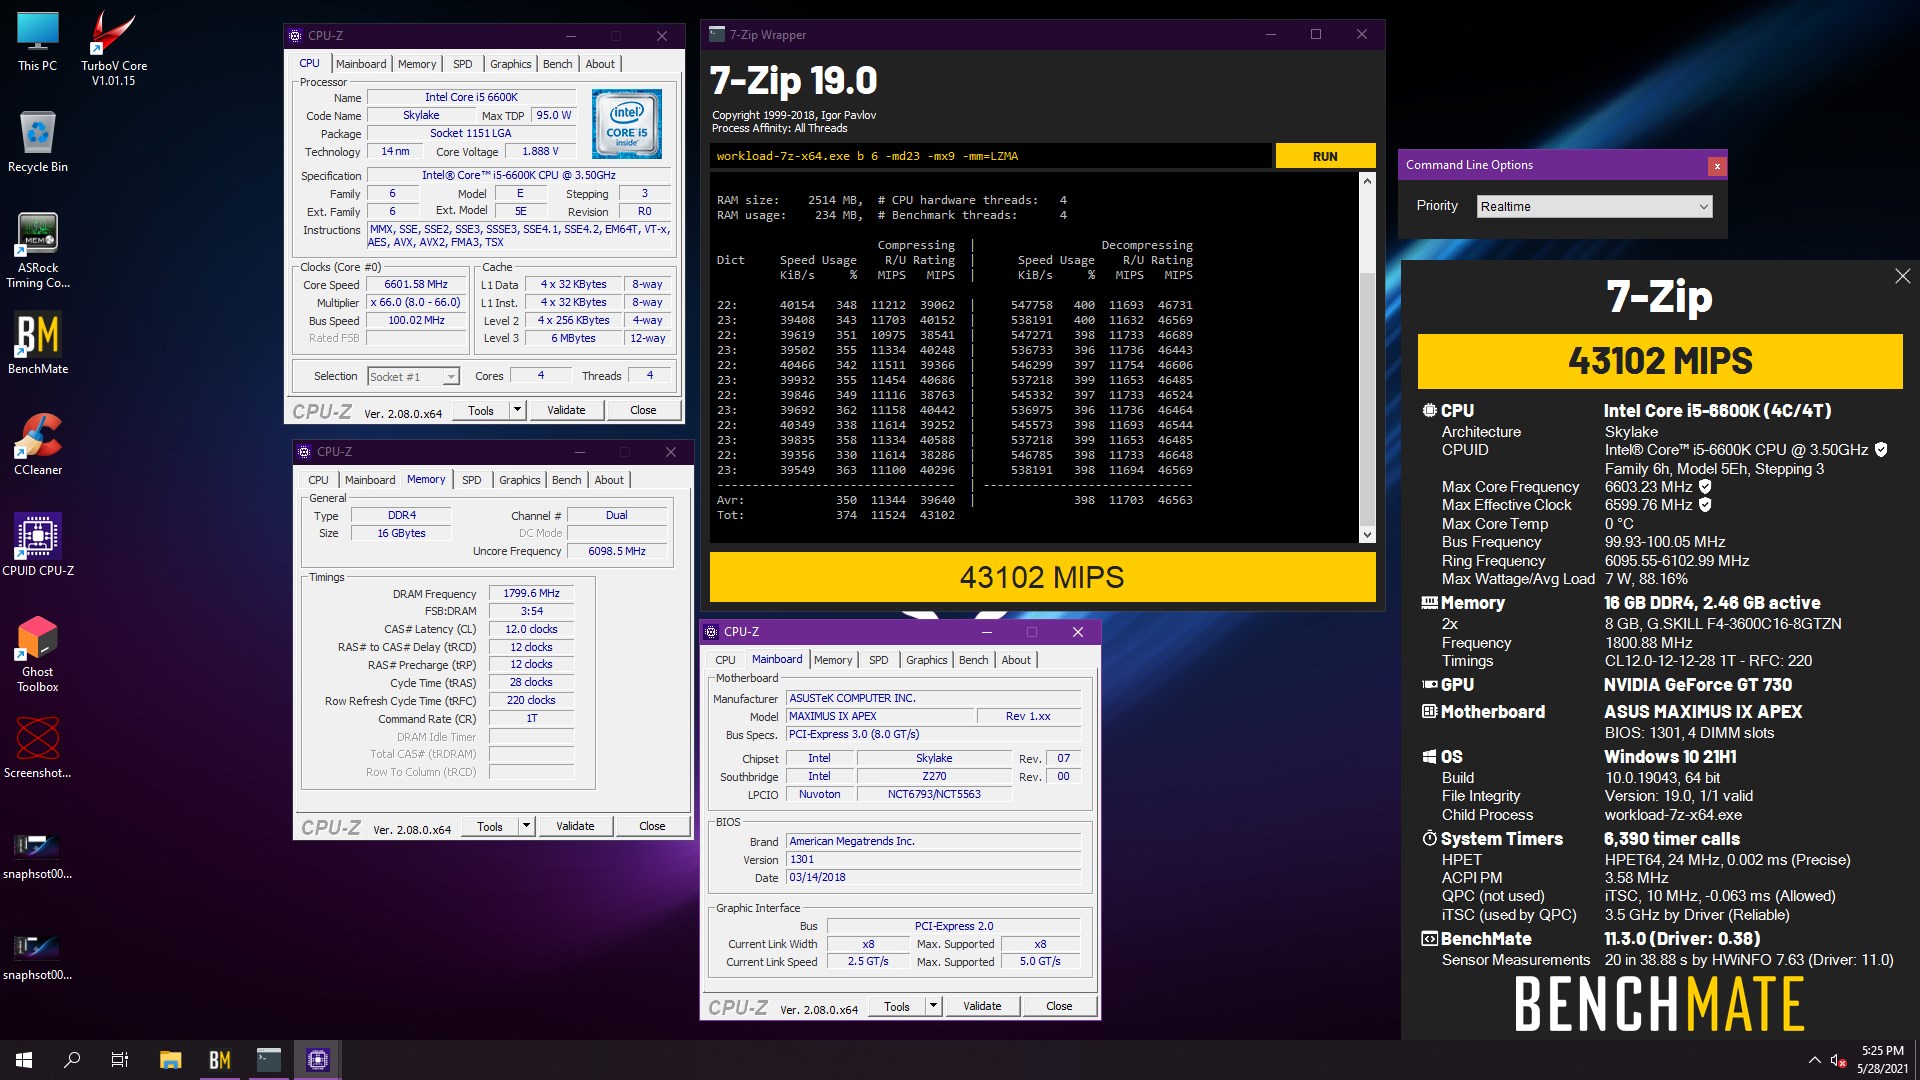Click the 7-Zip command line input field
This screenshot has width=1920, height=1080.
tap(990, 156)
